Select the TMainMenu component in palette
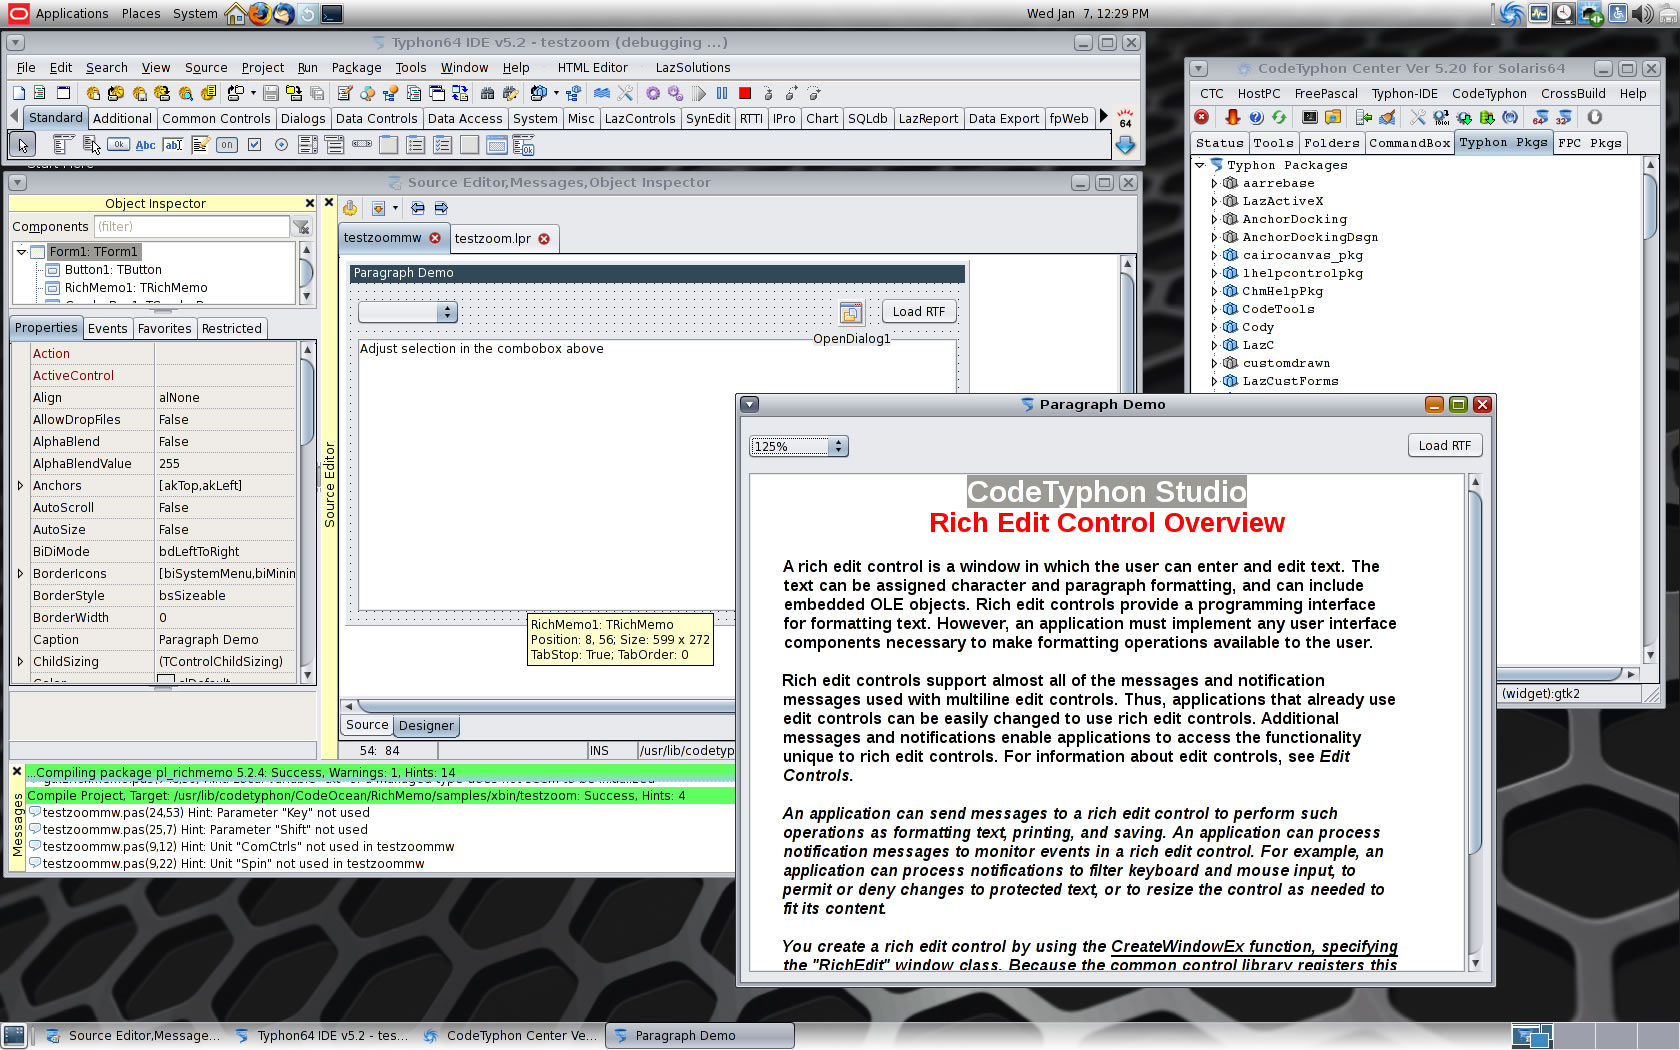Screen dimensions: 1680x1050 point(63,145)
